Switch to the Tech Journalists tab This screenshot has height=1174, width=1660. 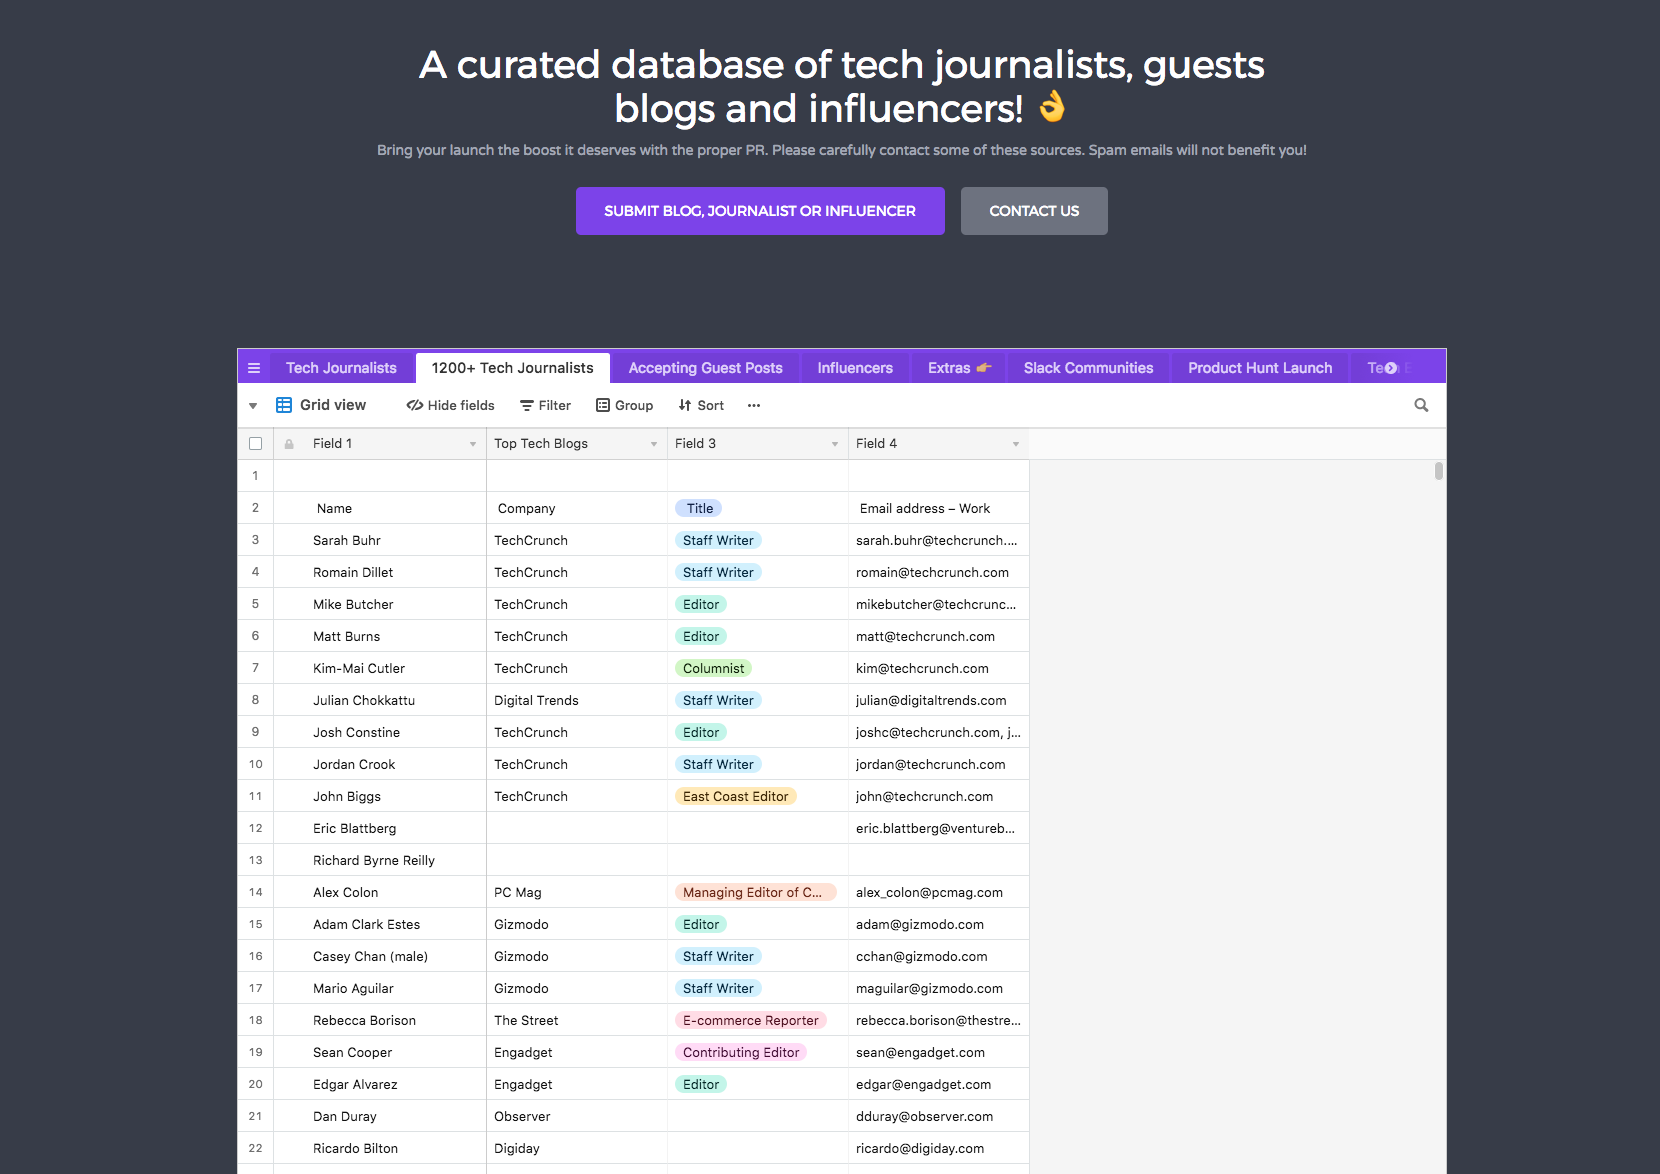click(x=341, y=368)
